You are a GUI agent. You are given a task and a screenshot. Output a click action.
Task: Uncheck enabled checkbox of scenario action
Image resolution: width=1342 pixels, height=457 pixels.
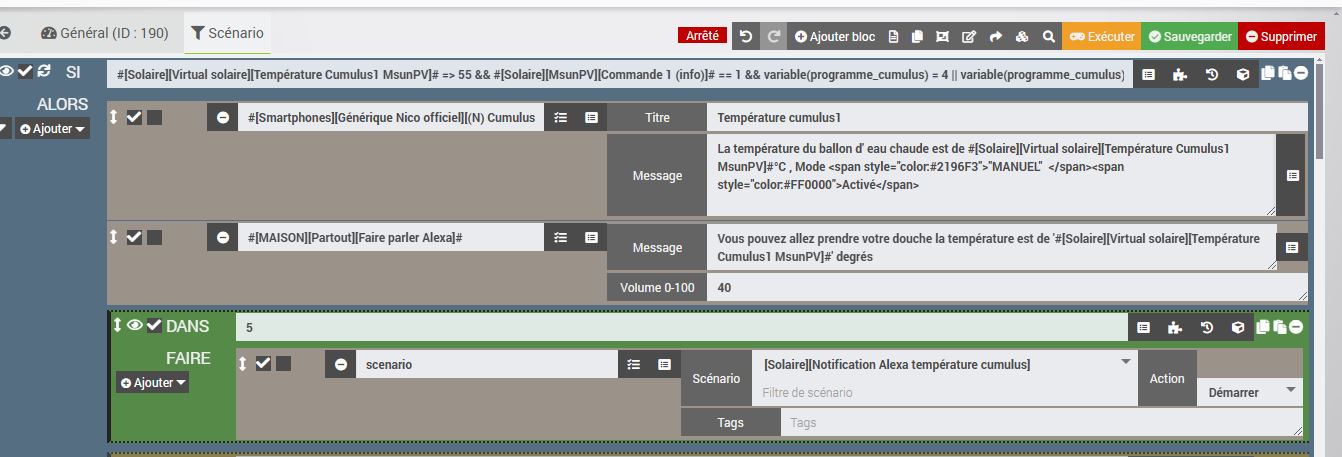[263, 363]
